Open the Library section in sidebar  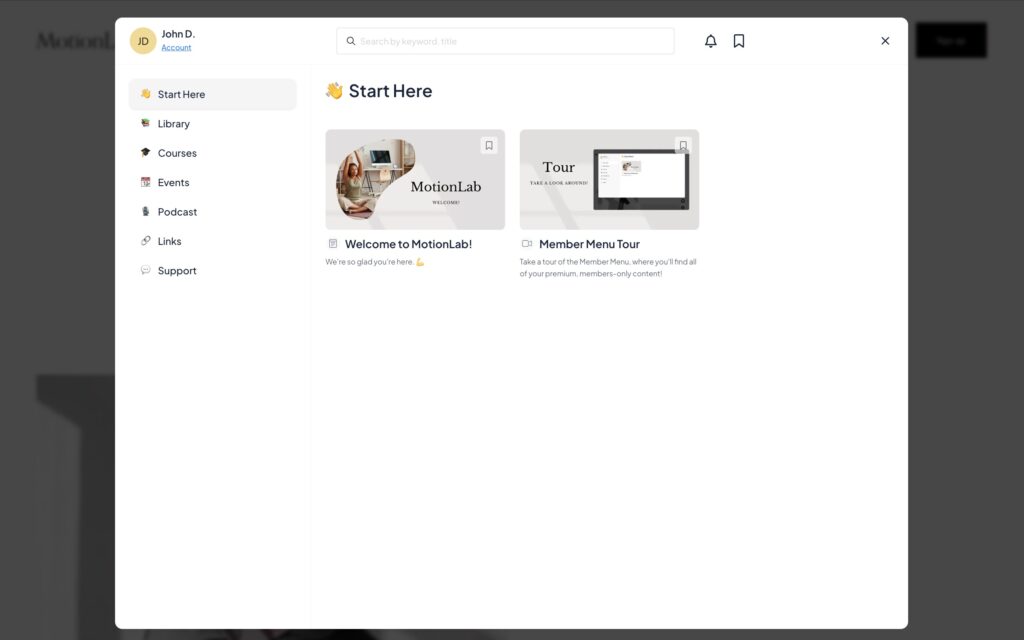tap(173, 124)
